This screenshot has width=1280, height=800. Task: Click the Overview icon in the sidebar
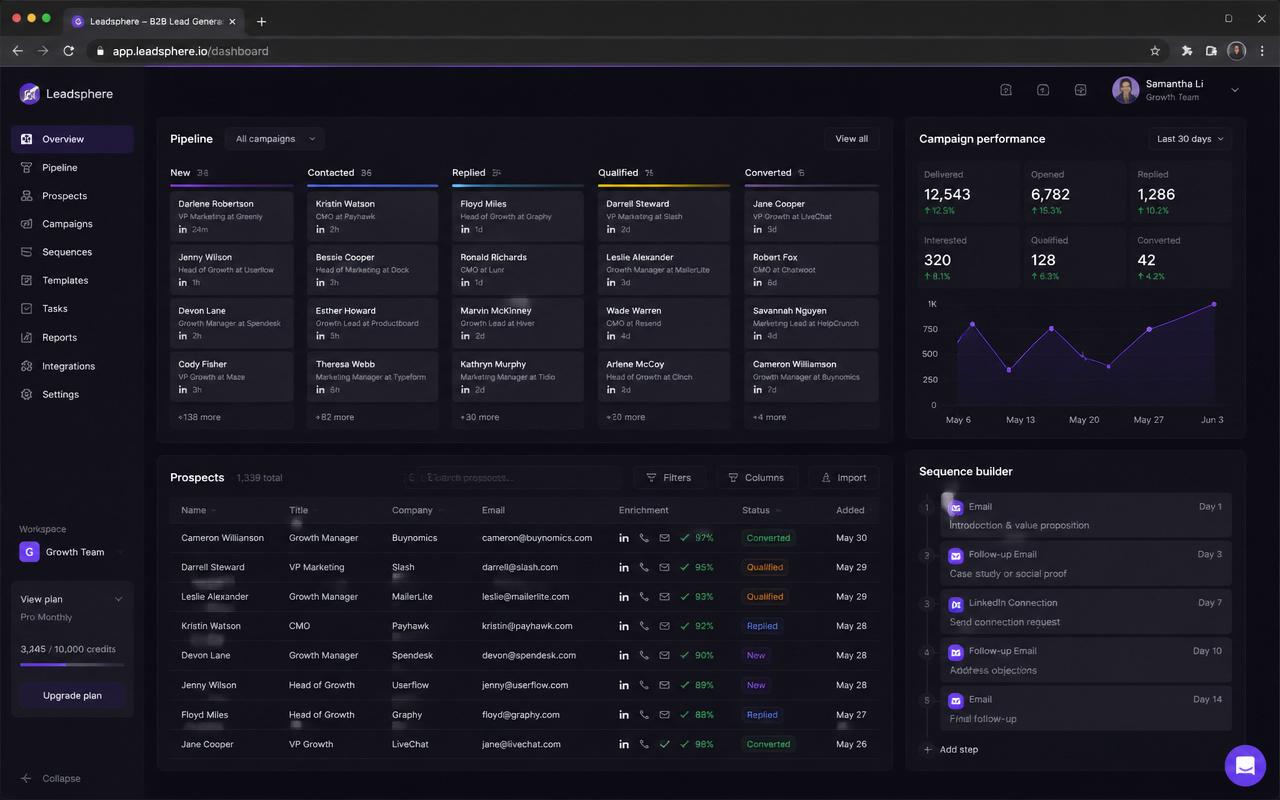[x=26, y=139]
